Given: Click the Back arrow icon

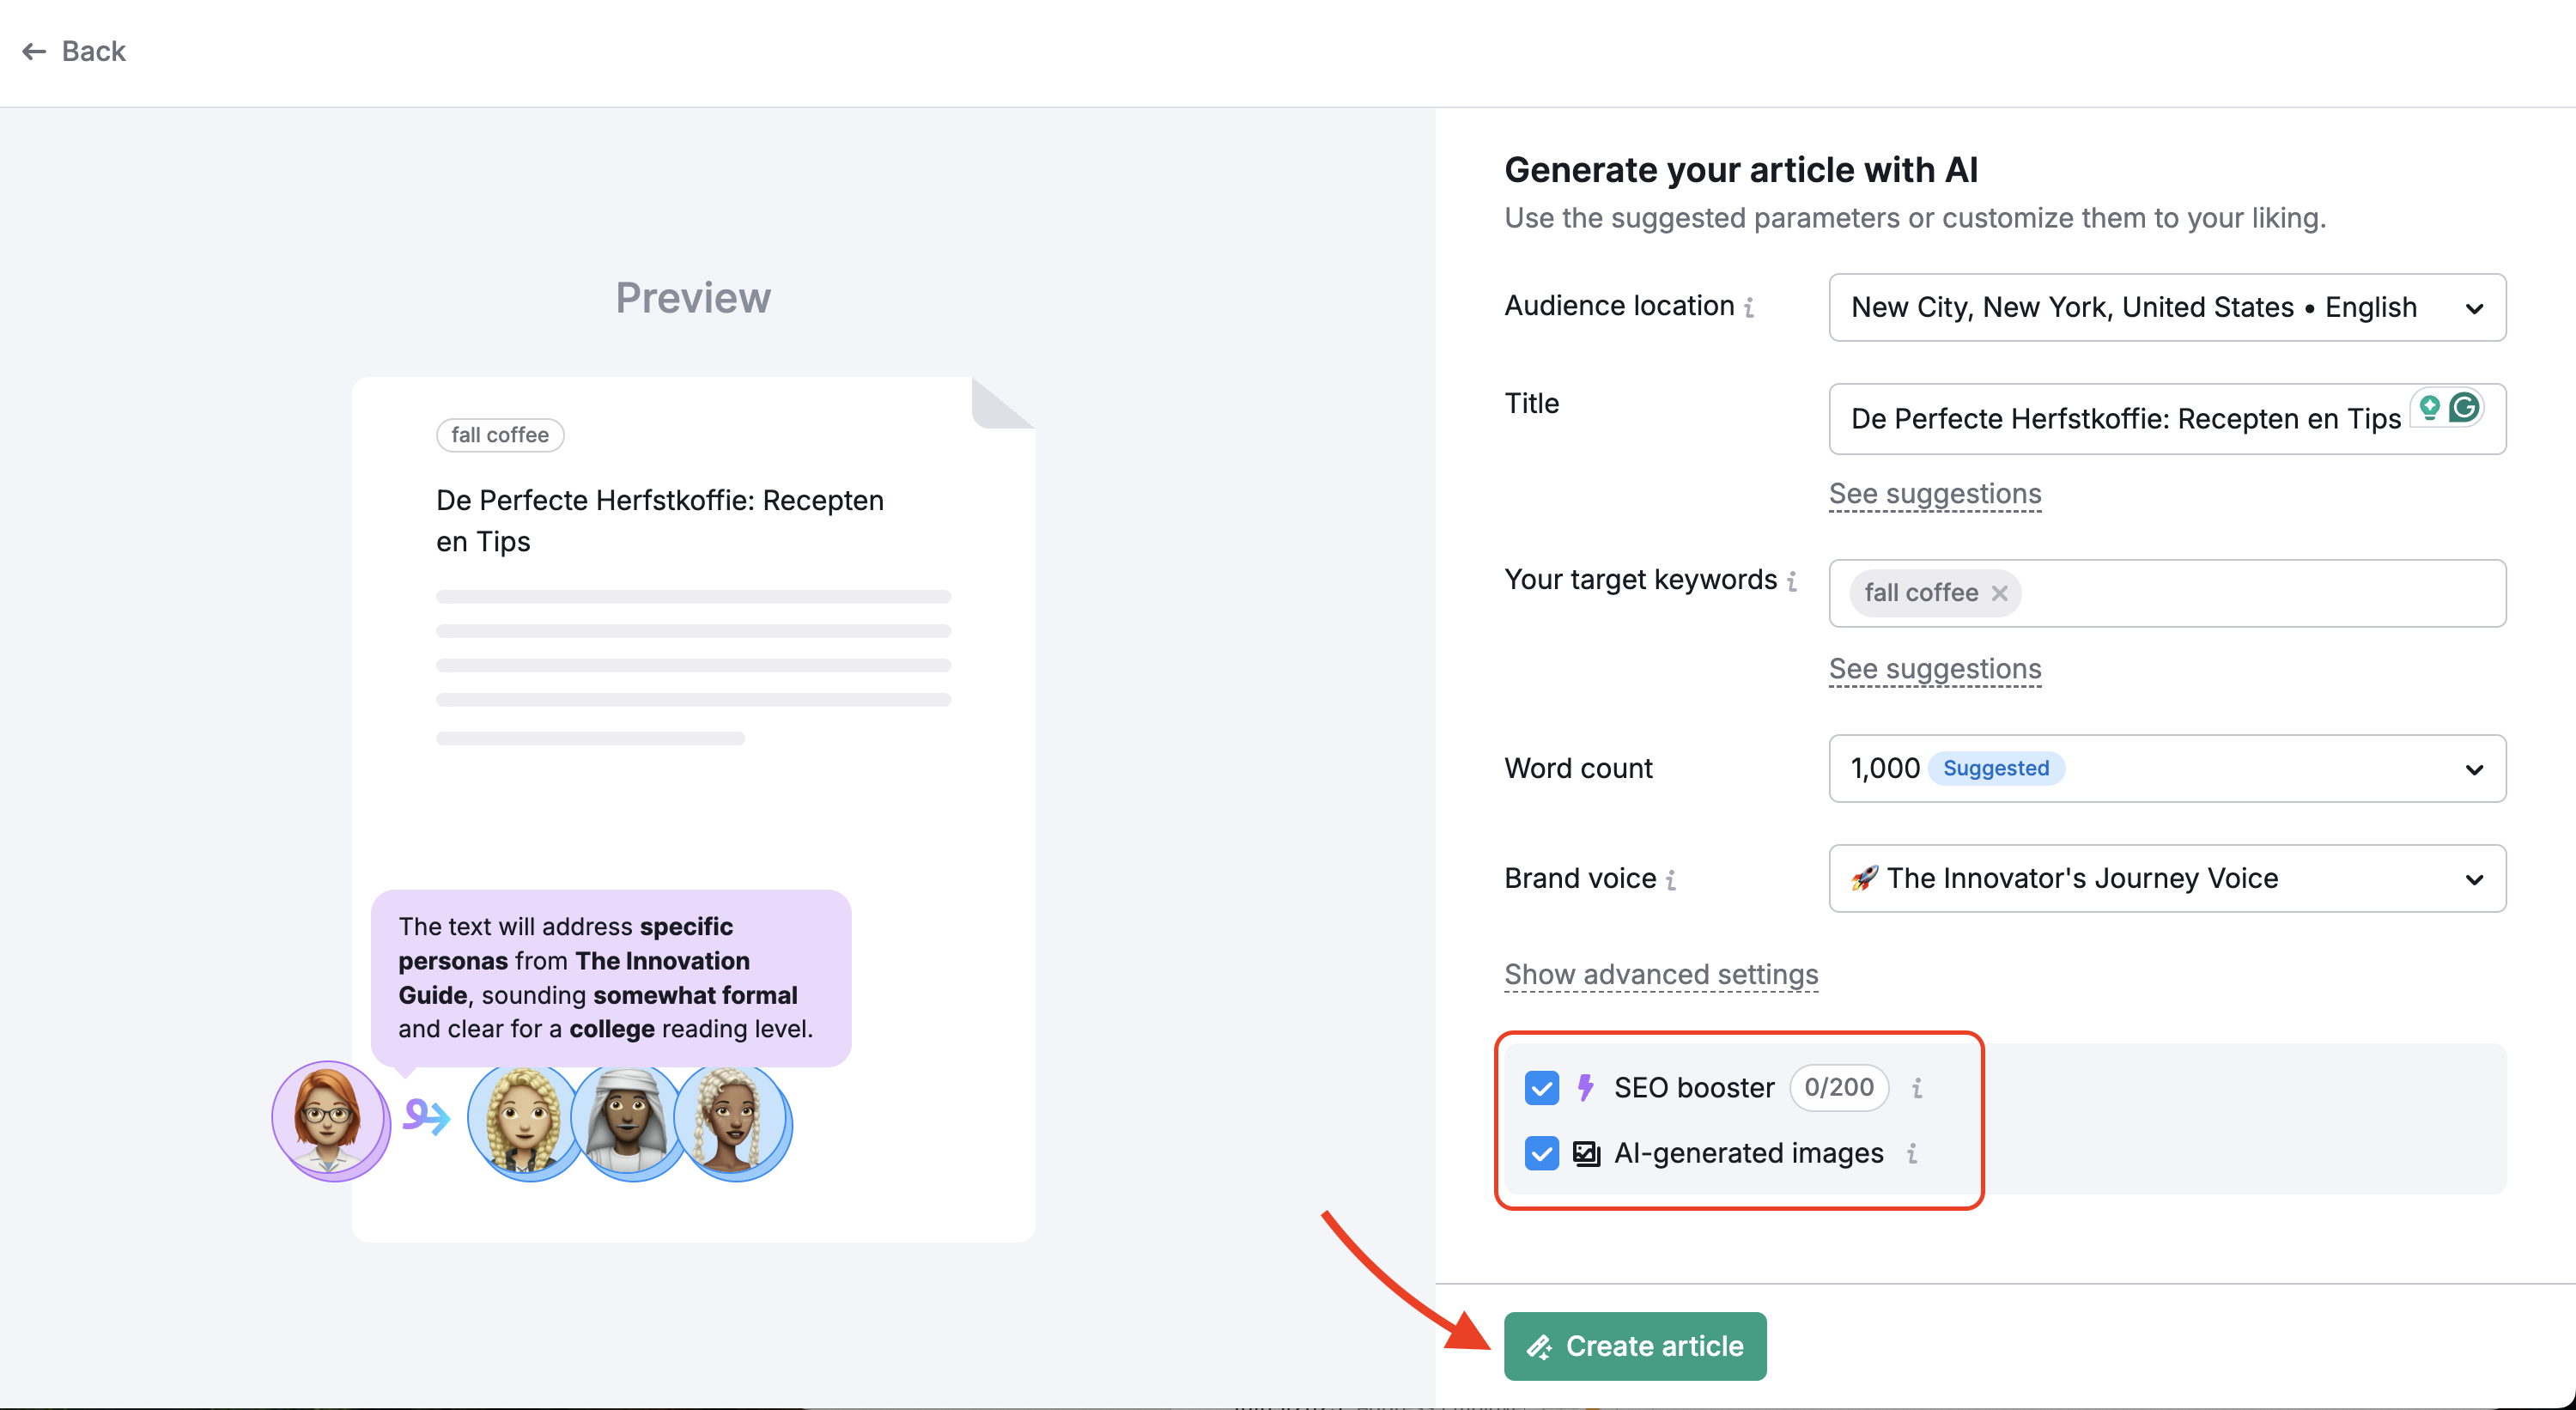Looking at the screenshot, I should [x=34, y=51].
